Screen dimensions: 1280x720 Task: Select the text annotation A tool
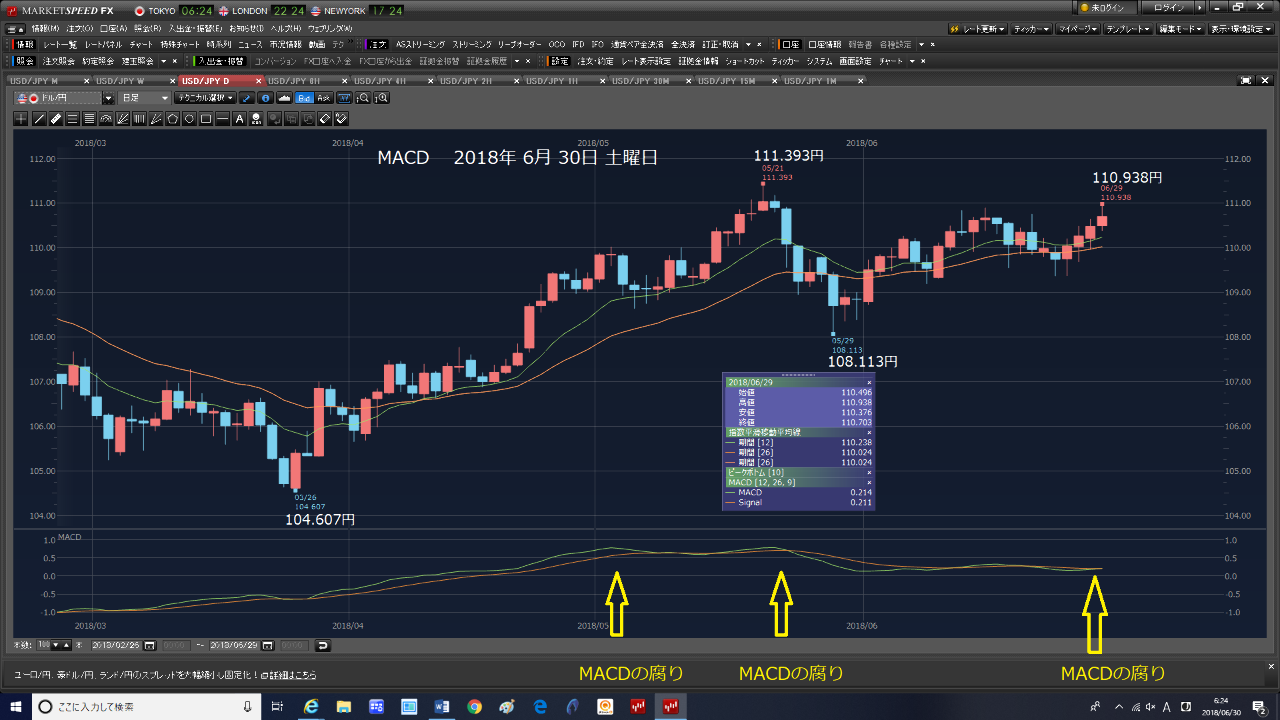pyautogui.click(x=239, y=119)
